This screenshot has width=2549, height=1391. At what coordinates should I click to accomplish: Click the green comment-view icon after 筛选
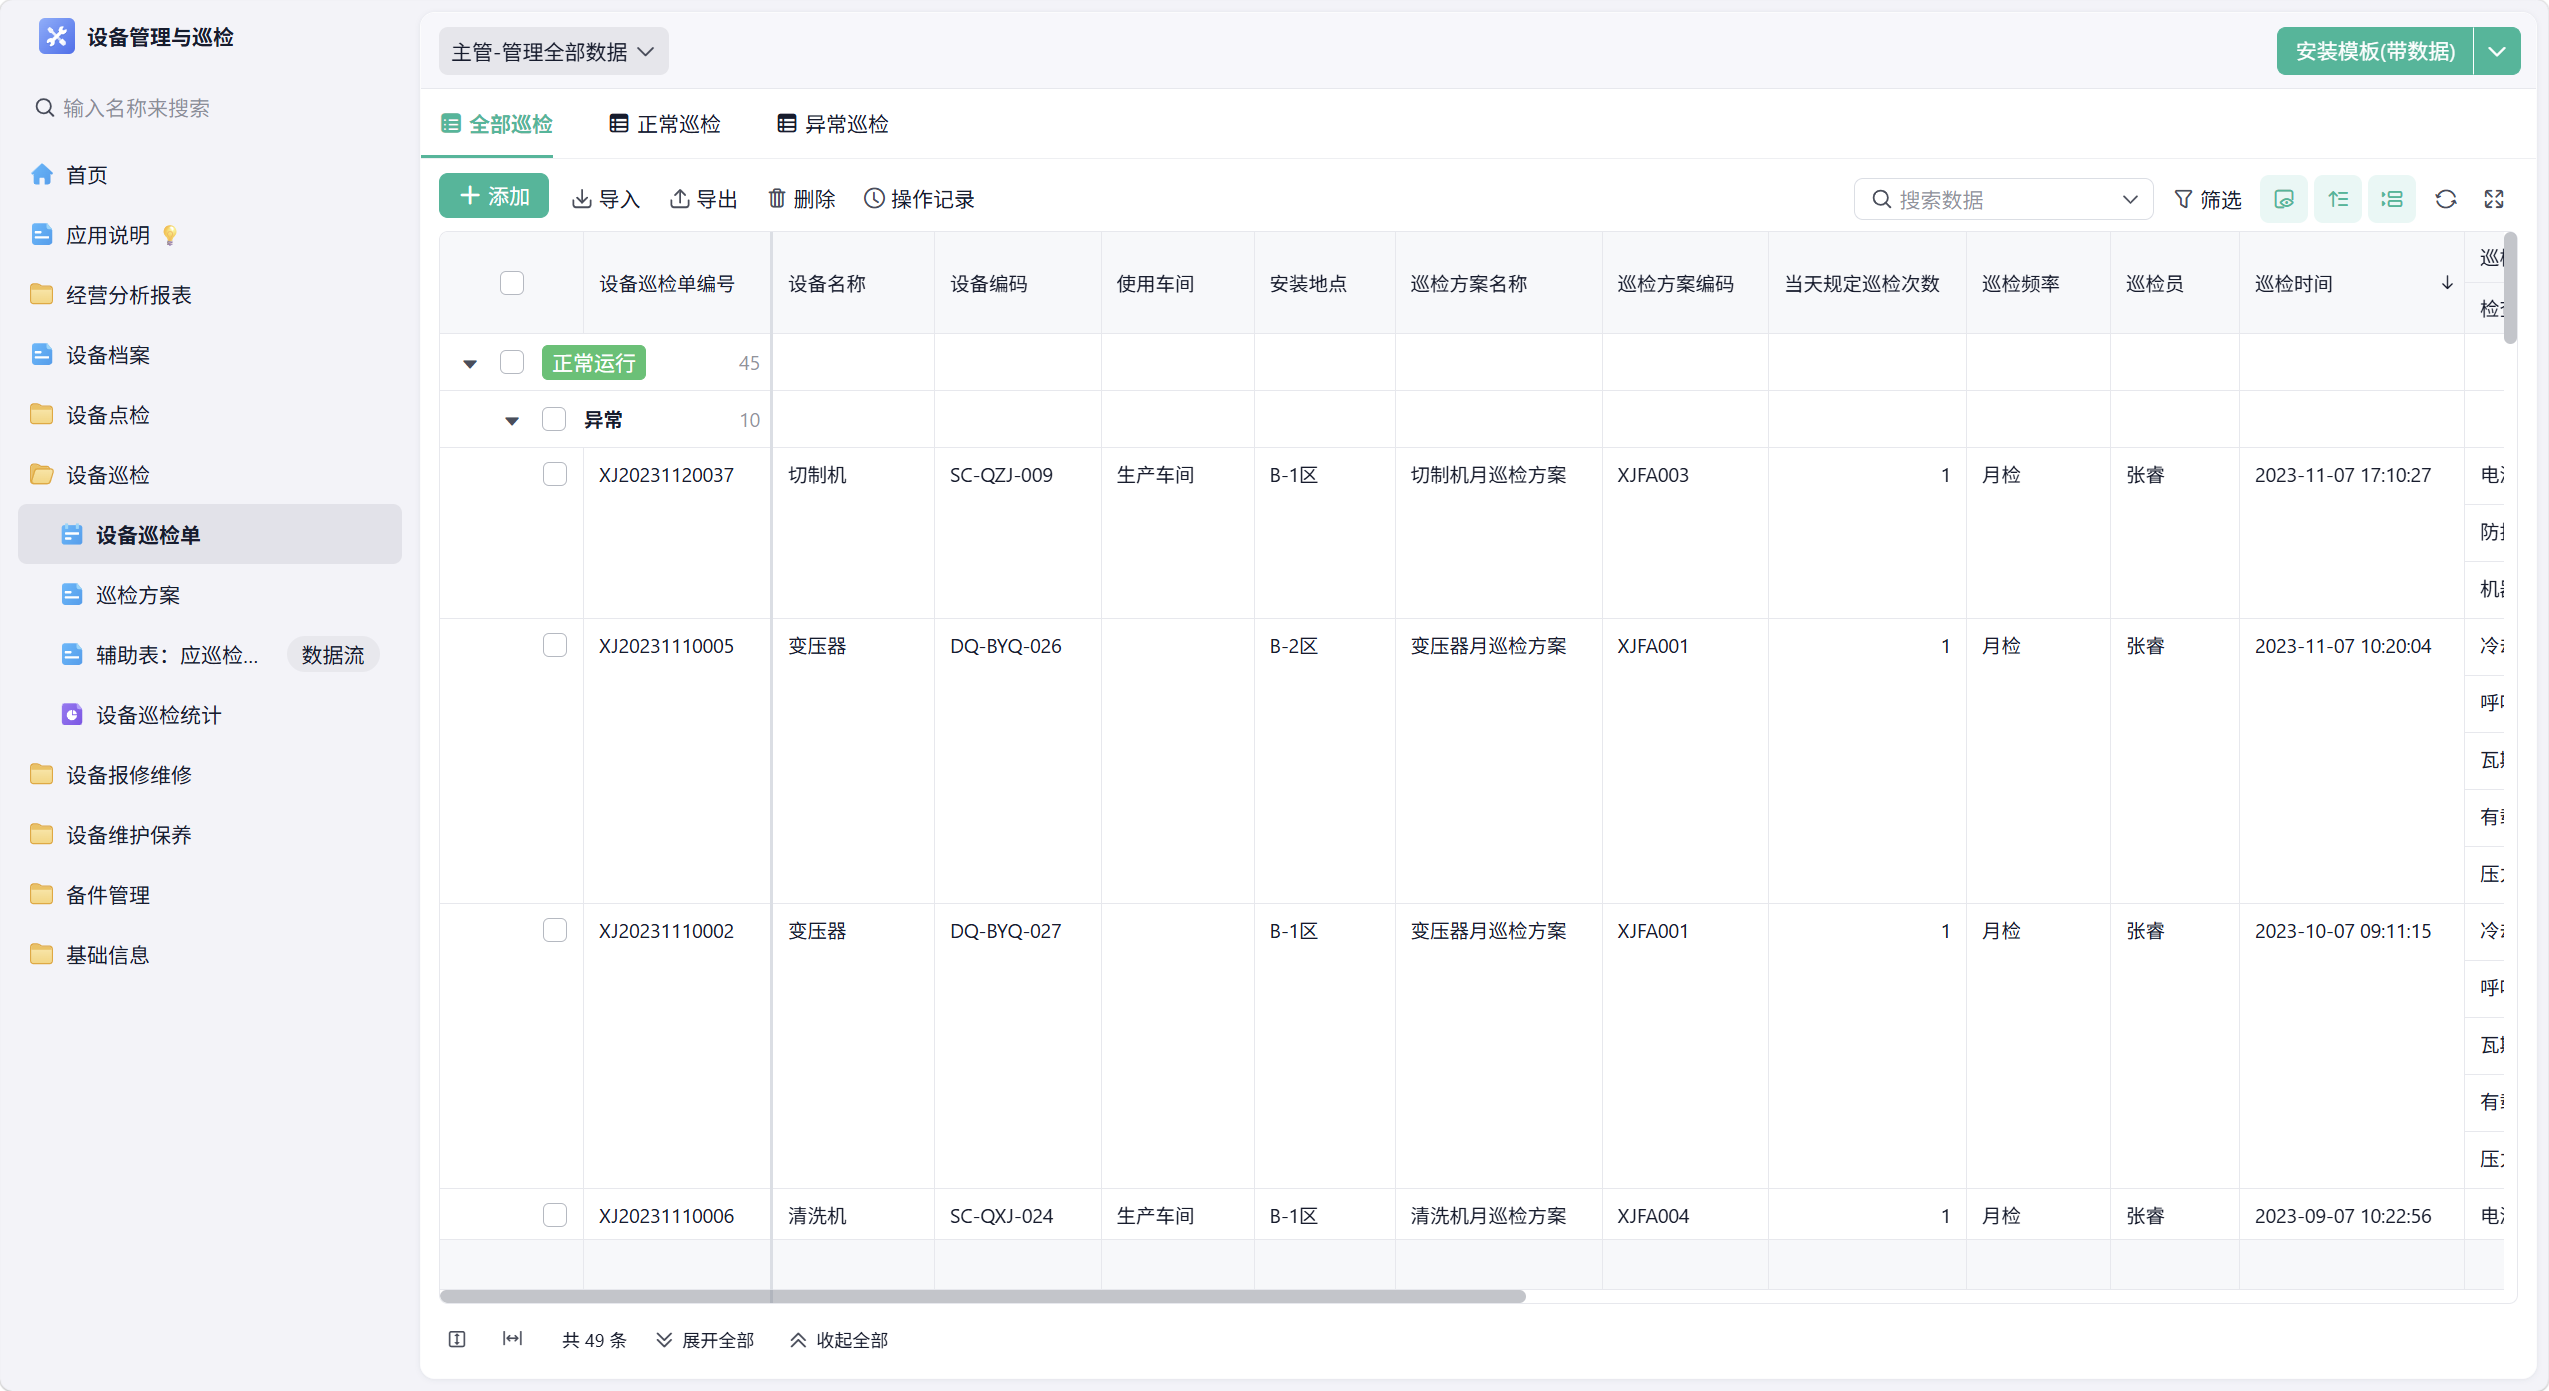(x=2284, y=199)
